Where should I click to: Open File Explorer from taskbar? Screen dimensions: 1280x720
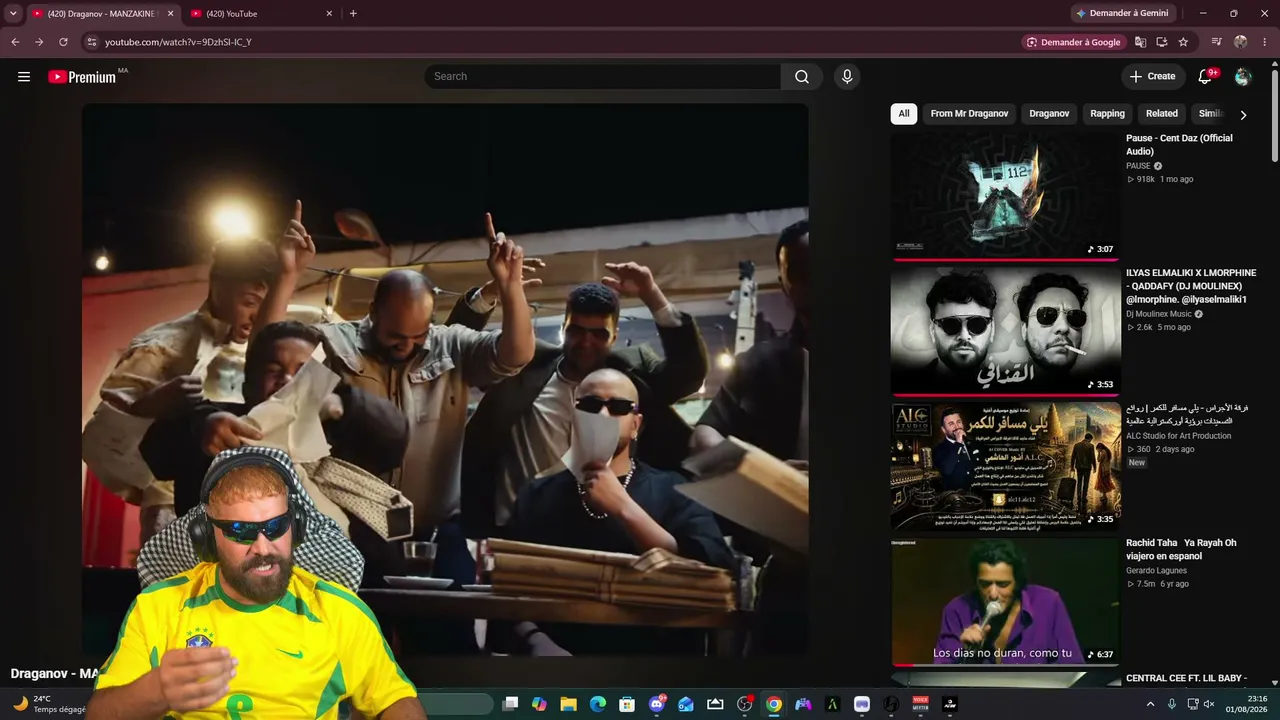coord(568,704)
